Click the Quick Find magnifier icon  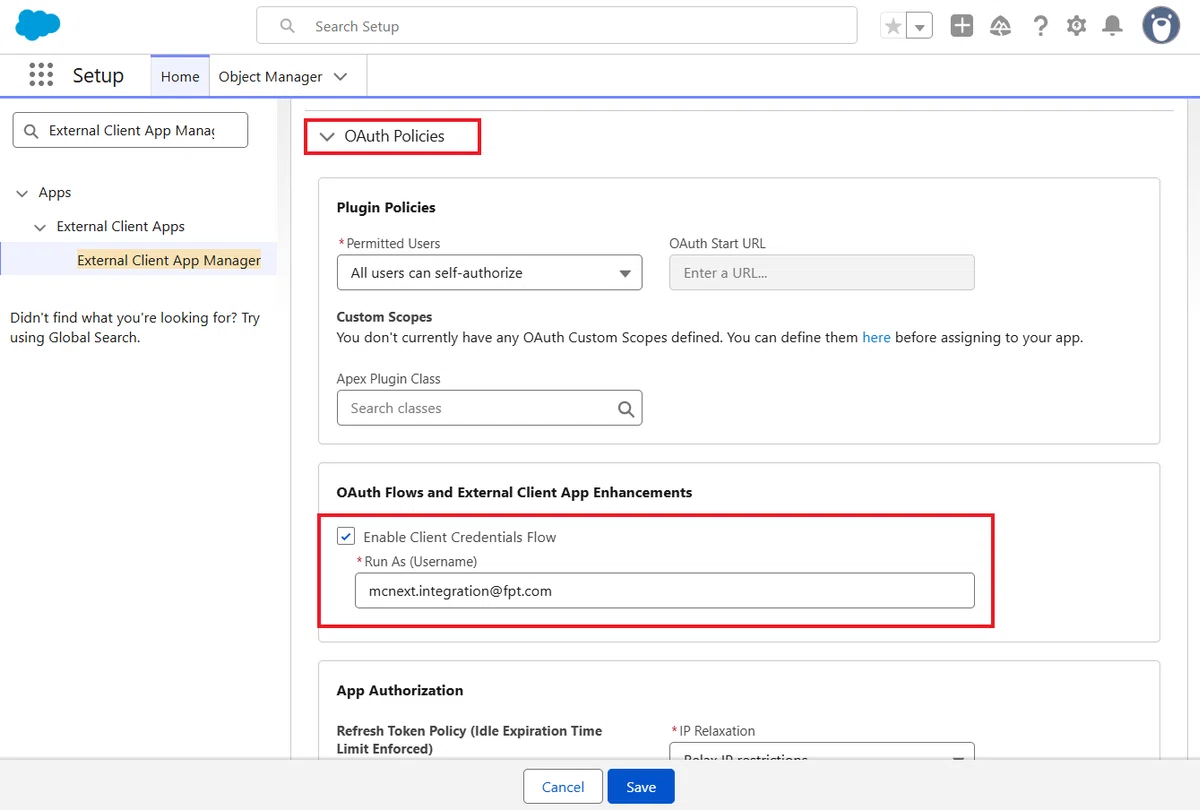click(x=30, y=131)
